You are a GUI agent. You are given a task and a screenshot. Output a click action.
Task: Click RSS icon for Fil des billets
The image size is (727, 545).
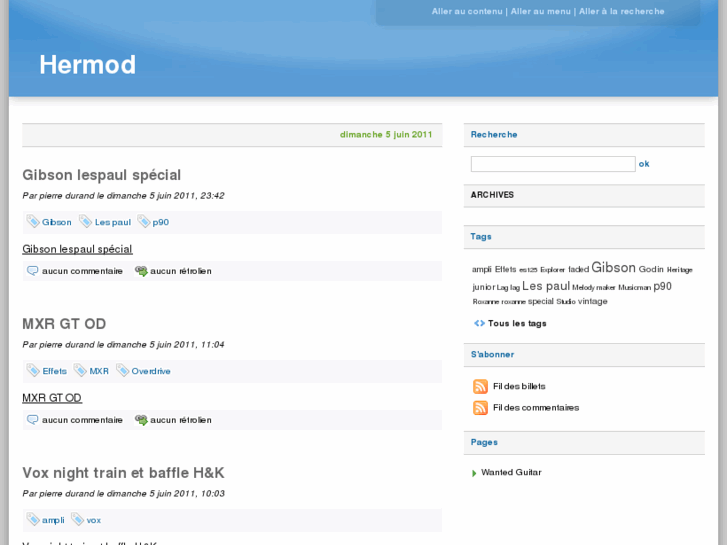pyautogui.click(x=480, y=386)
